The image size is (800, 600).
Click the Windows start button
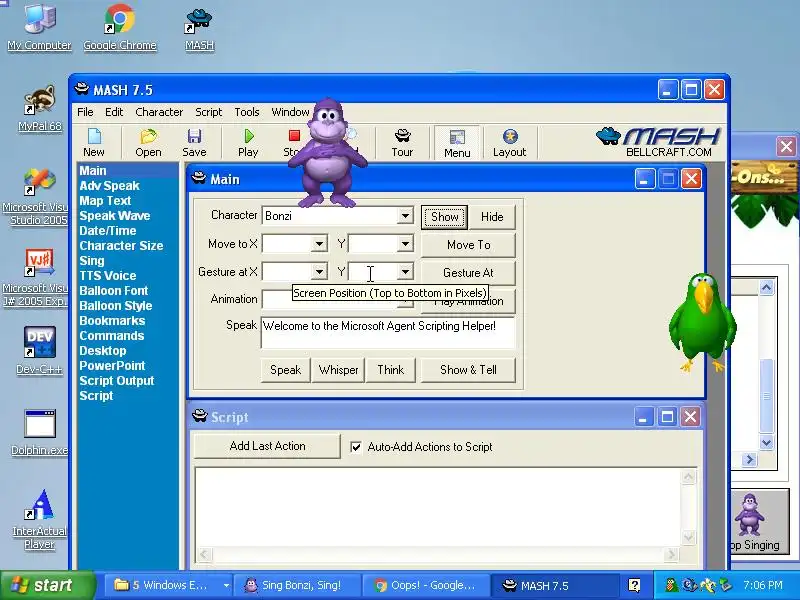pyautogui.click(x=47, y=585)
